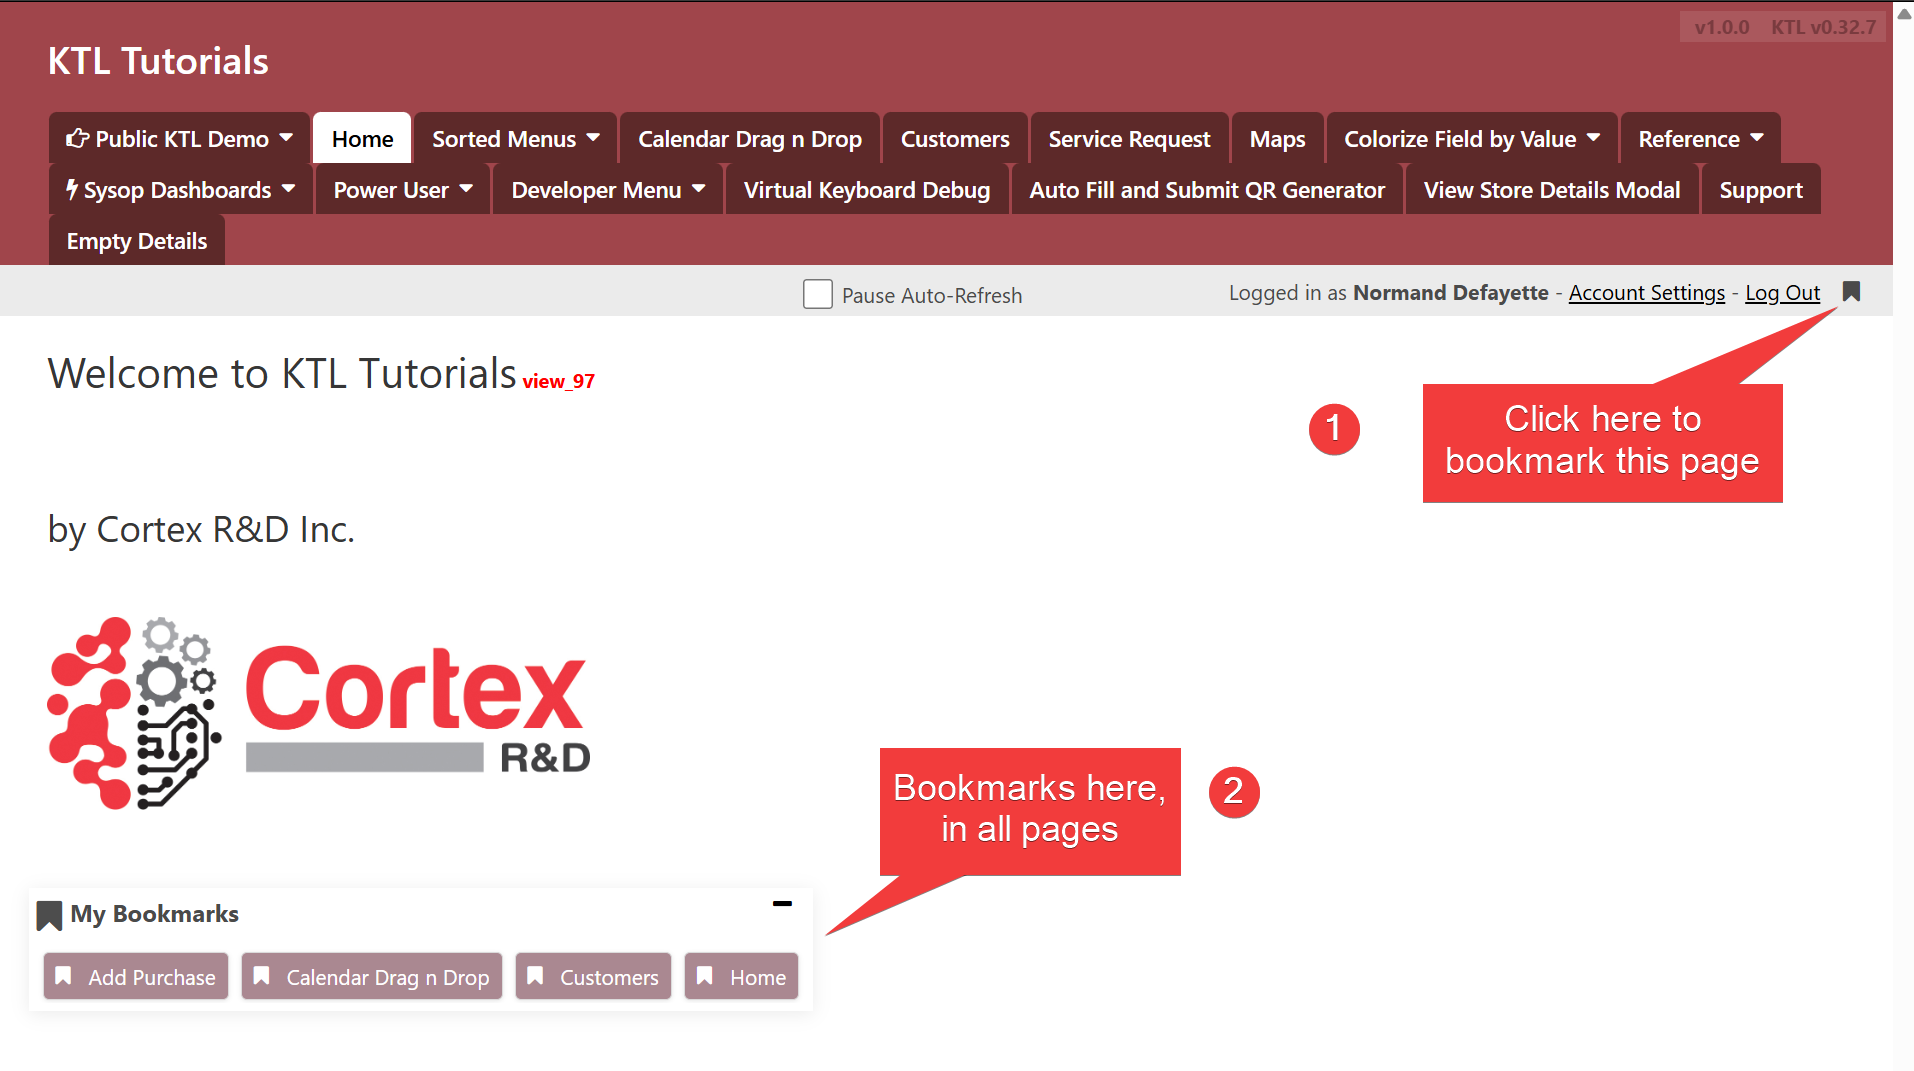Viewport: 1914px width, 1071px height.
Task: Go to the Customers menu tab
Action: coord(955,138)
